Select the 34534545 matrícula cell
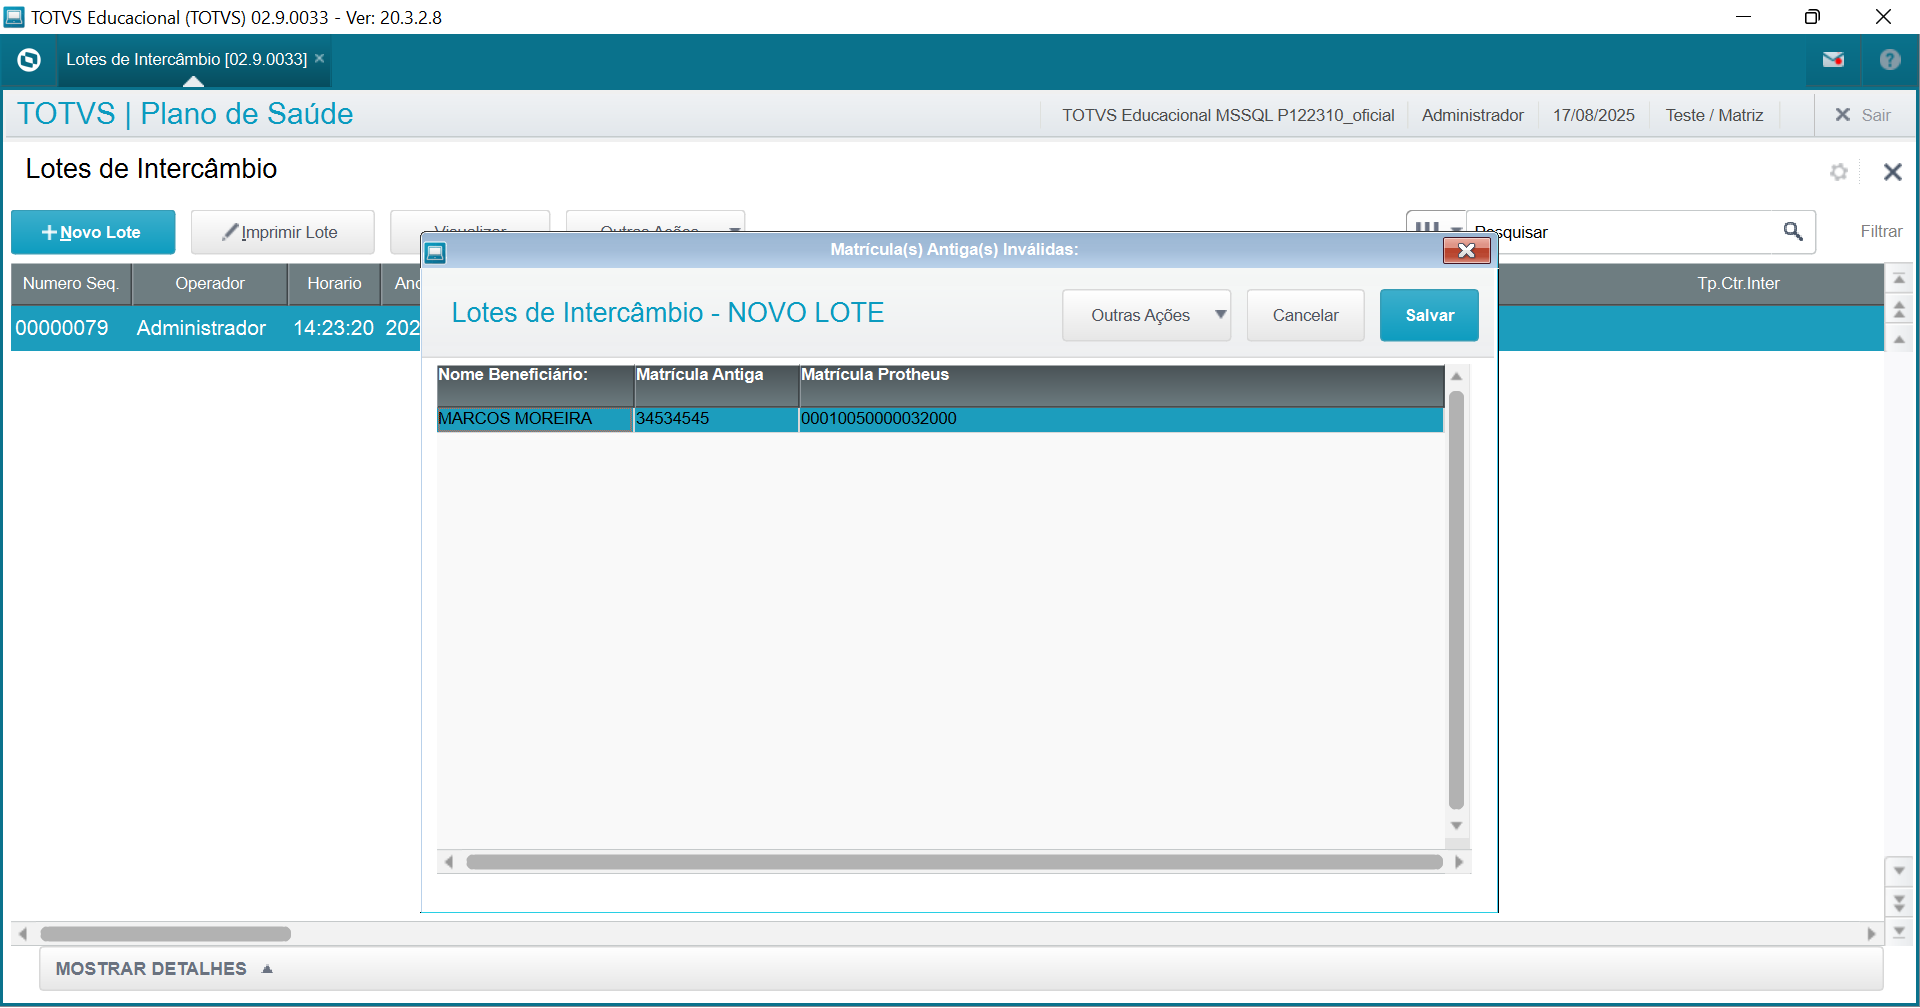This screenshot has height=1008, width=1920. pyautogui.click(x=717, y=419)
